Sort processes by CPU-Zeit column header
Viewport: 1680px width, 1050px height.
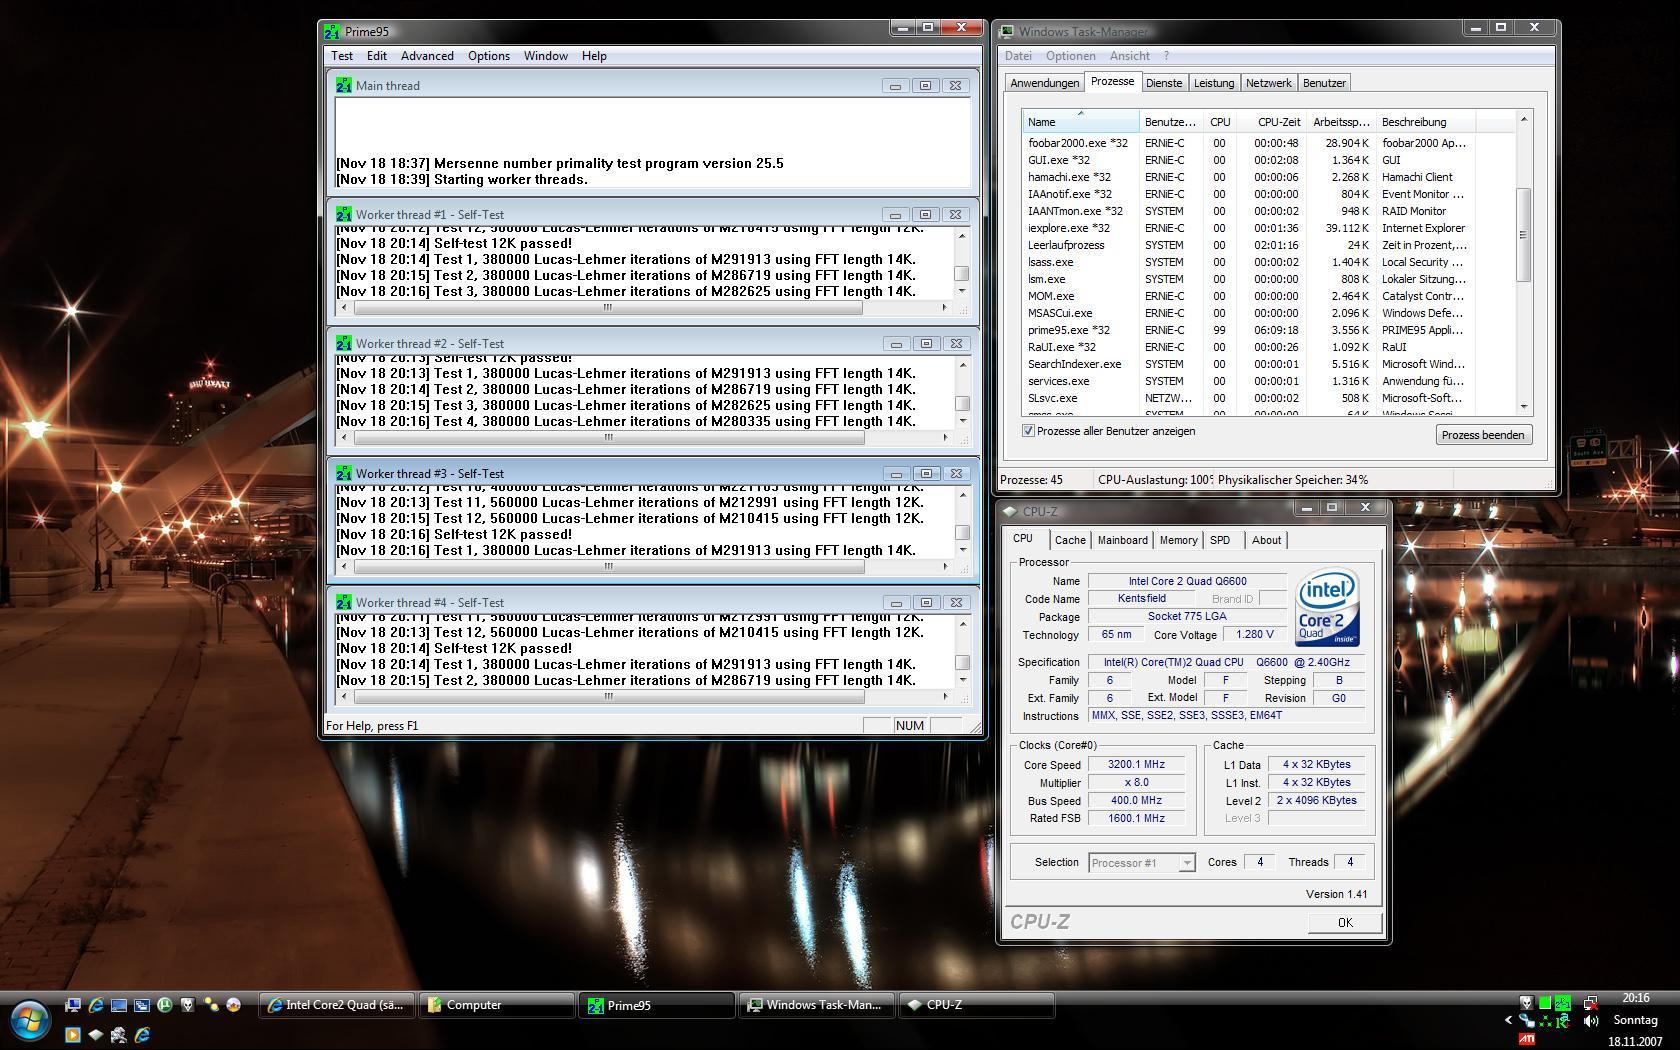coord(1271,122)
